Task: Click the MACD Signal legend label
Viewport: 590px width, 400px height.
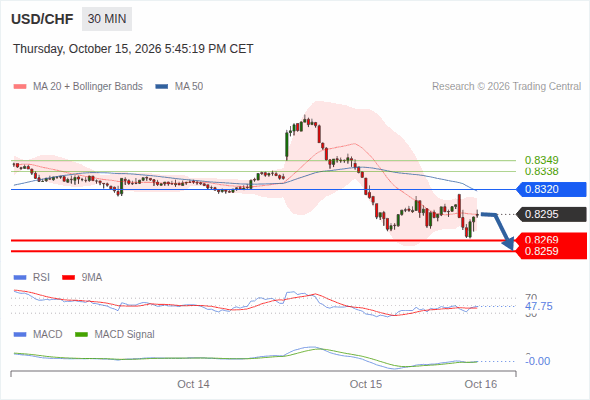Action: (x=125, y=335)
